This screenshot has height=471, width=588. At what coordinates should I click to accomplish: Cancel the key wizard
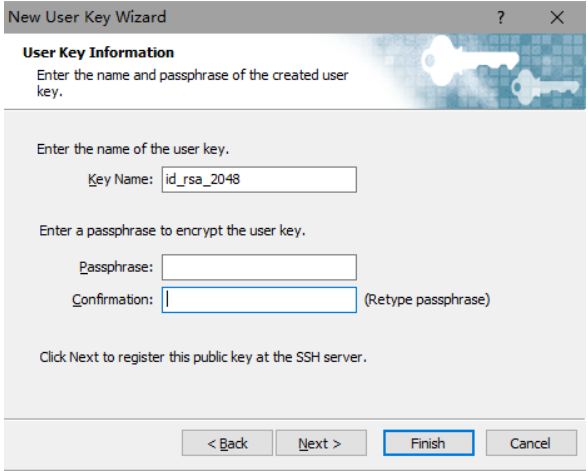[x=531, y=443]
